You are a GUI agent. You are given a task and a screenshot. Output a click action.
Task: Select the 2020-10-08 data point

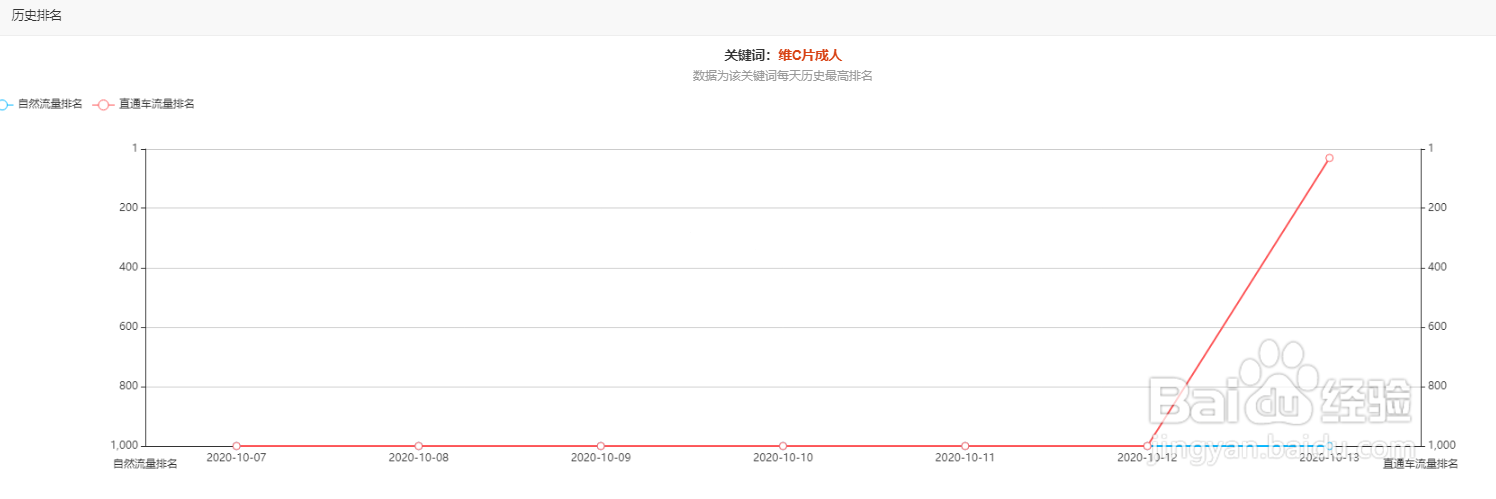(418, 446)
